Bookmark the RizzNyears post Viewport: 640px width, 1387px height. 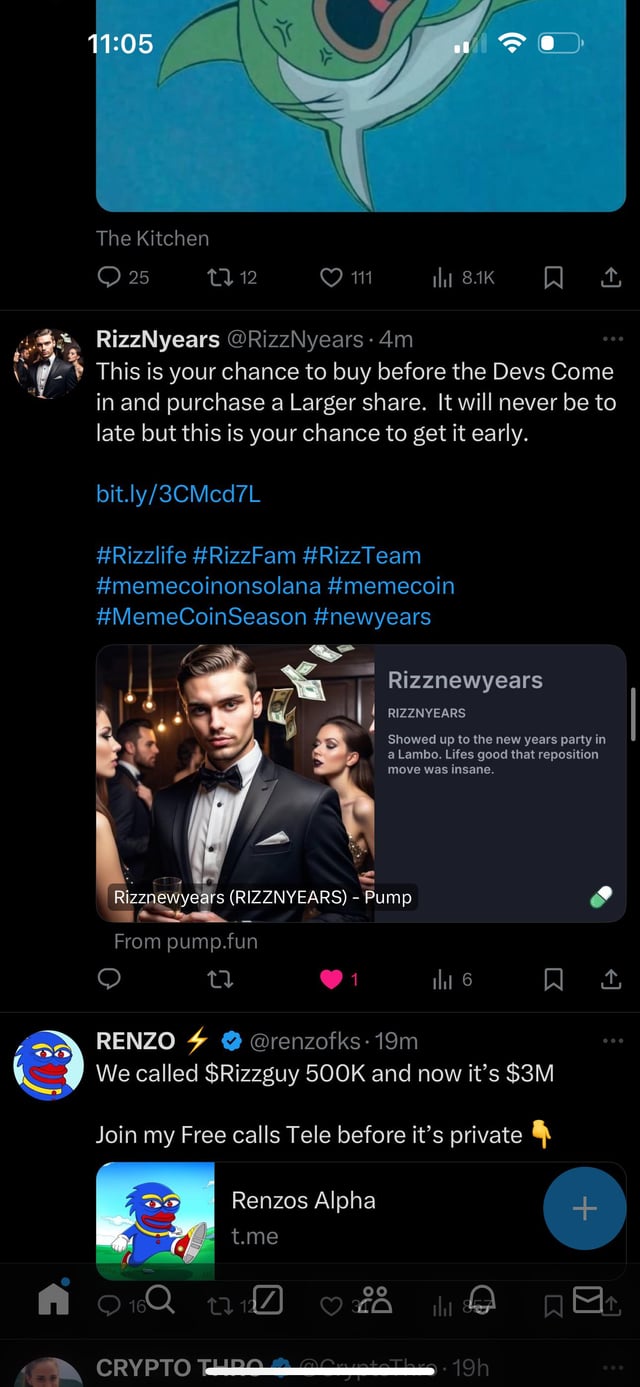point(553,979)
